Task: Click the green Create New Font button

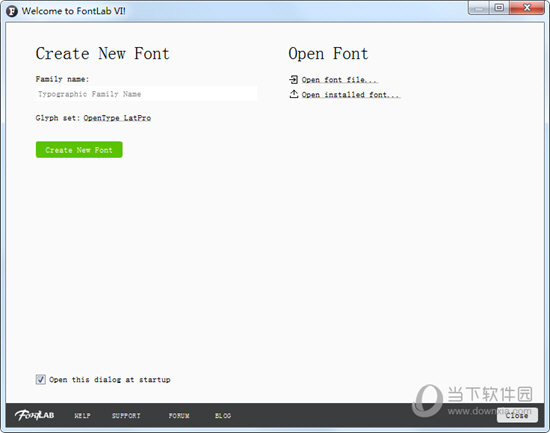Action: click(79, 150)
